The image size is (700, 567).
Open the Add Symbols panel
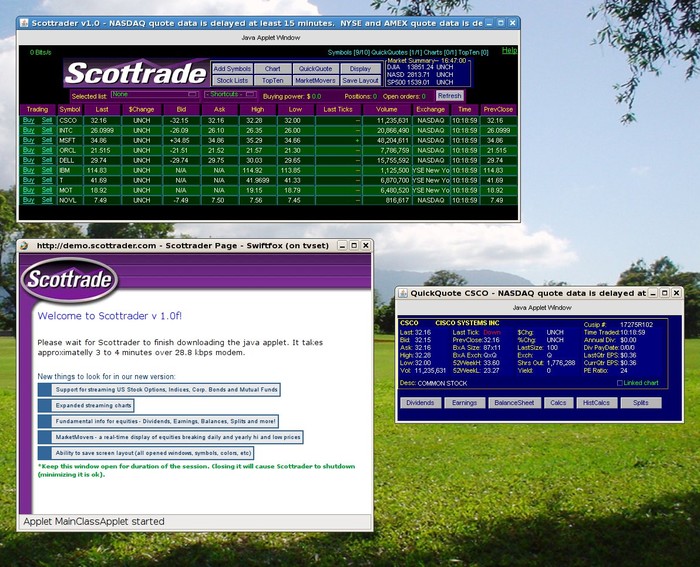(x=232, y=69)
